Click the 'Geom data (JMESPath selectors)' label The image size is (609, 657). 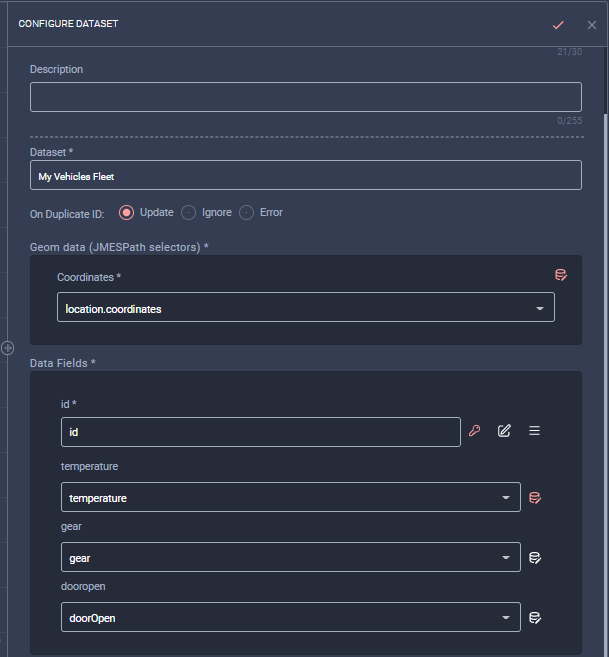coord(119,247)
